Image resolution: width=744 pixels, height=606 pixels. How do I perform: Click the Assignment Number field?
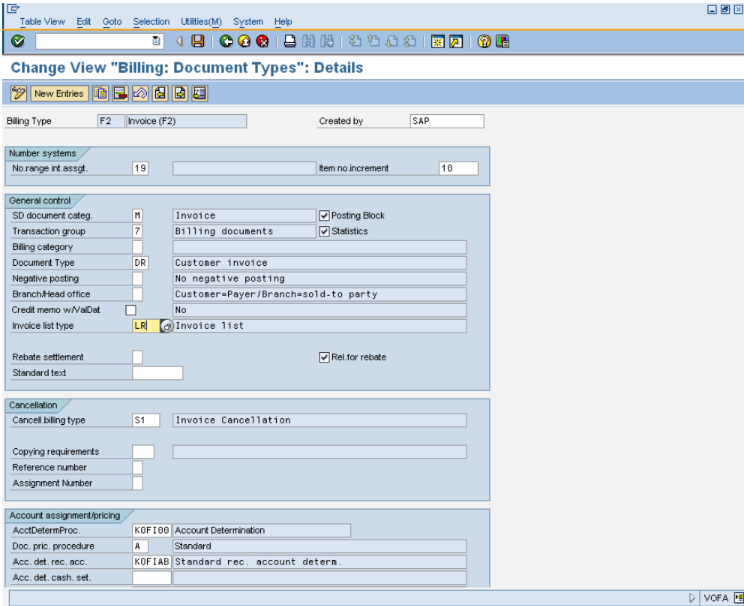coord(138,483)
